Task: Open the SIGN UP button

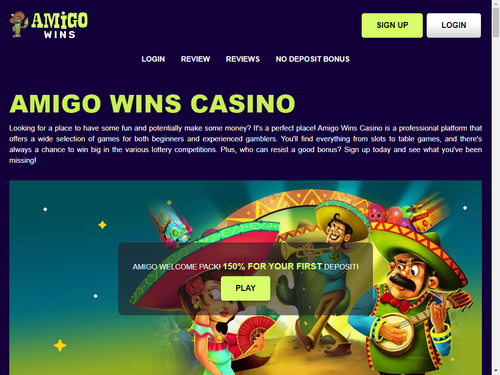Action: [392, 25]
